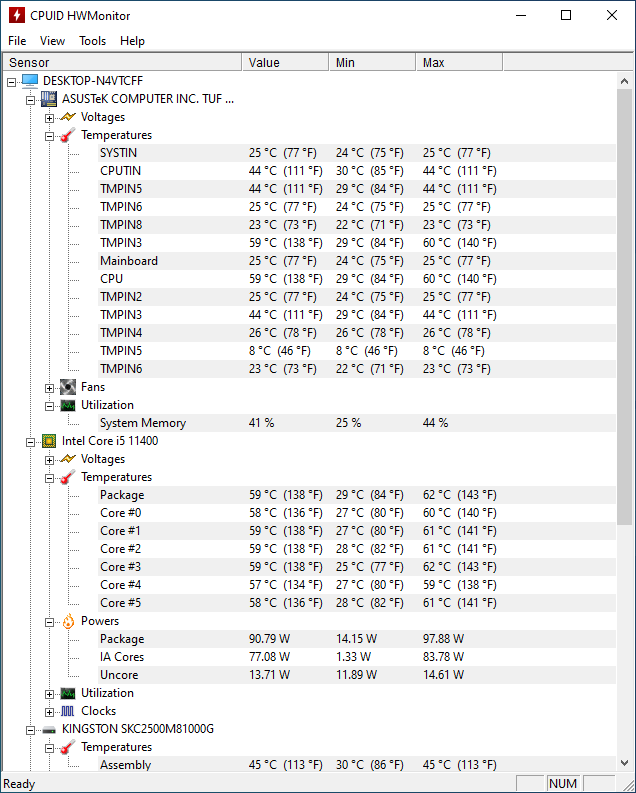Screen dimensions: 636x793
Task: Click the Value column header
Action: [x=285, y=62]
